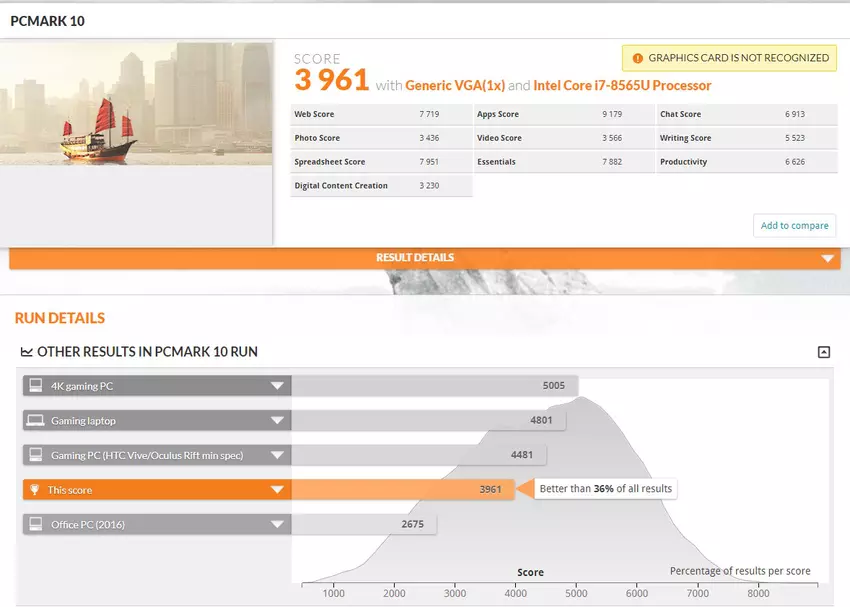Click the 4K gaming PC monitor icon
The image size is (850, 607).
click(x=35, y=386)
